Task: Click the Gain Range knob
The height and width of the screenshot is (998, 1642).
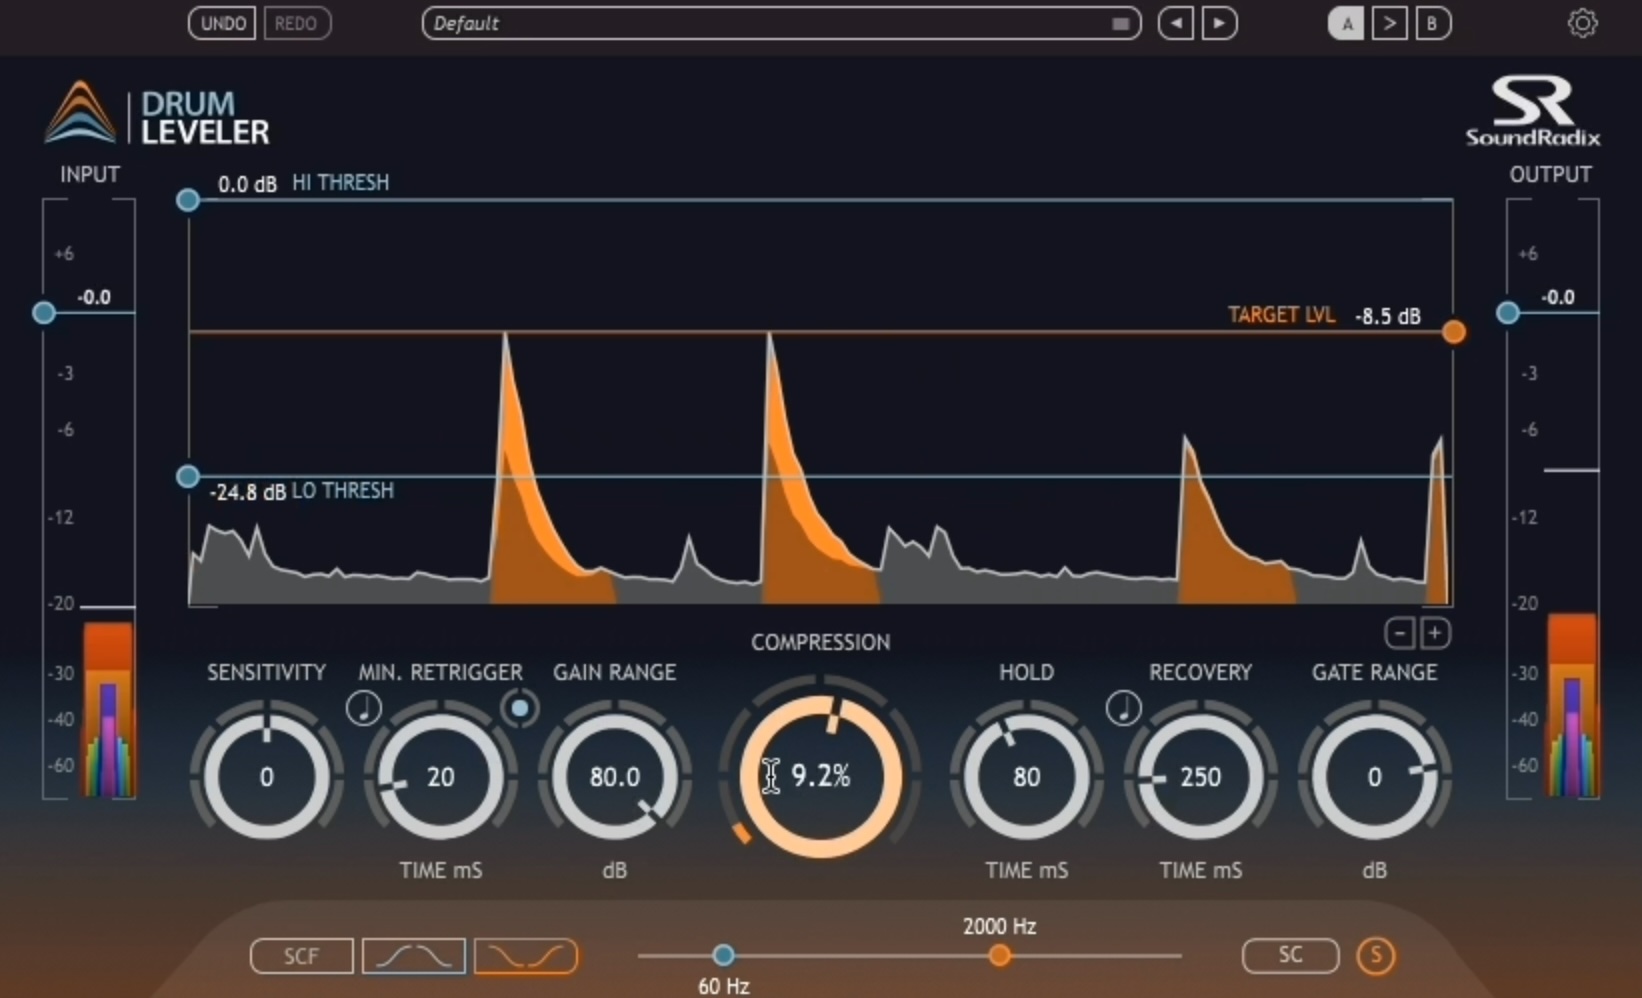Action: click(615, 776)
